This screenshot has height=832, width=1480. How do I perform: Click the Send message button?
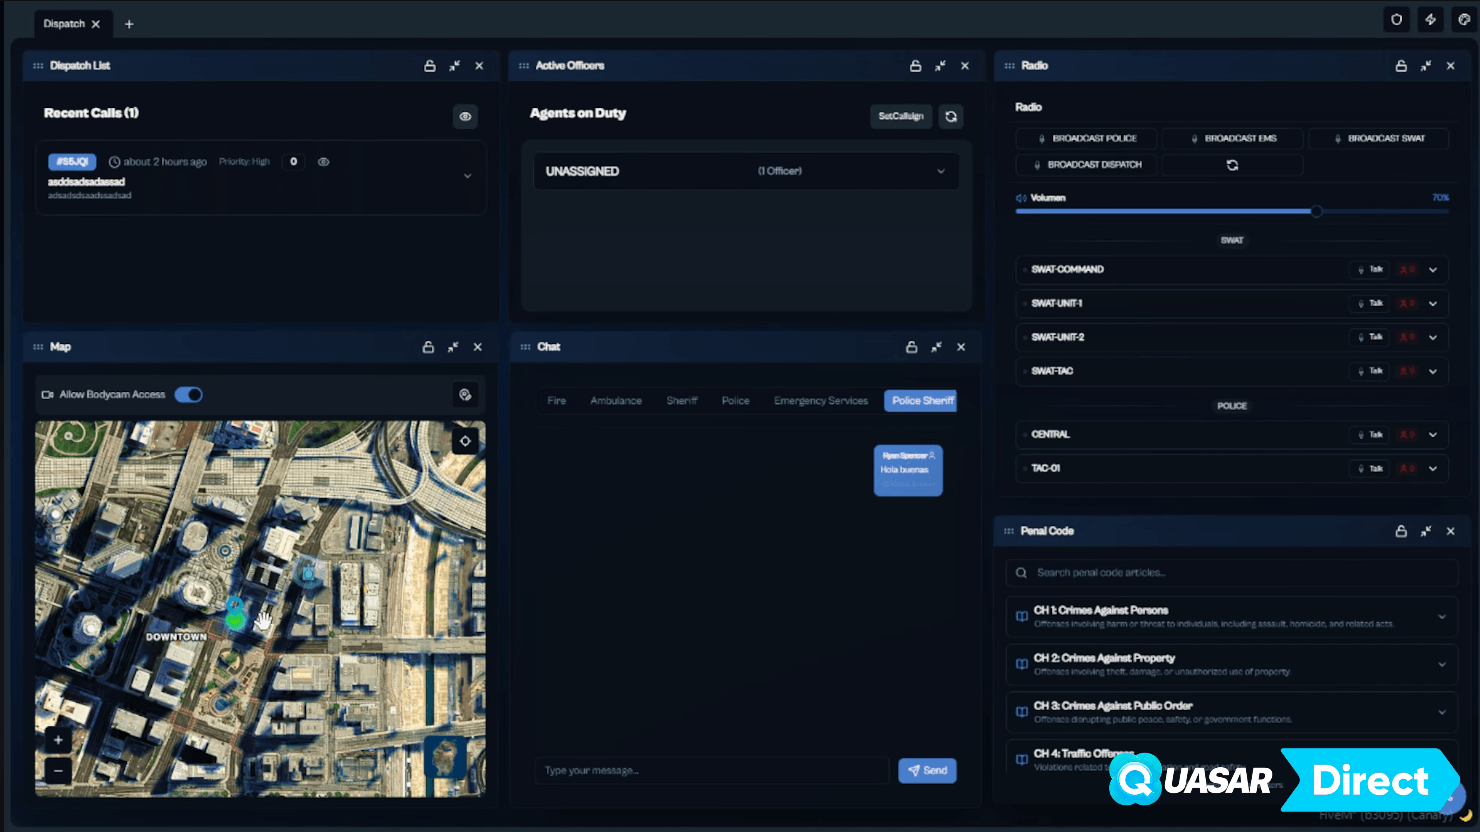927,771
